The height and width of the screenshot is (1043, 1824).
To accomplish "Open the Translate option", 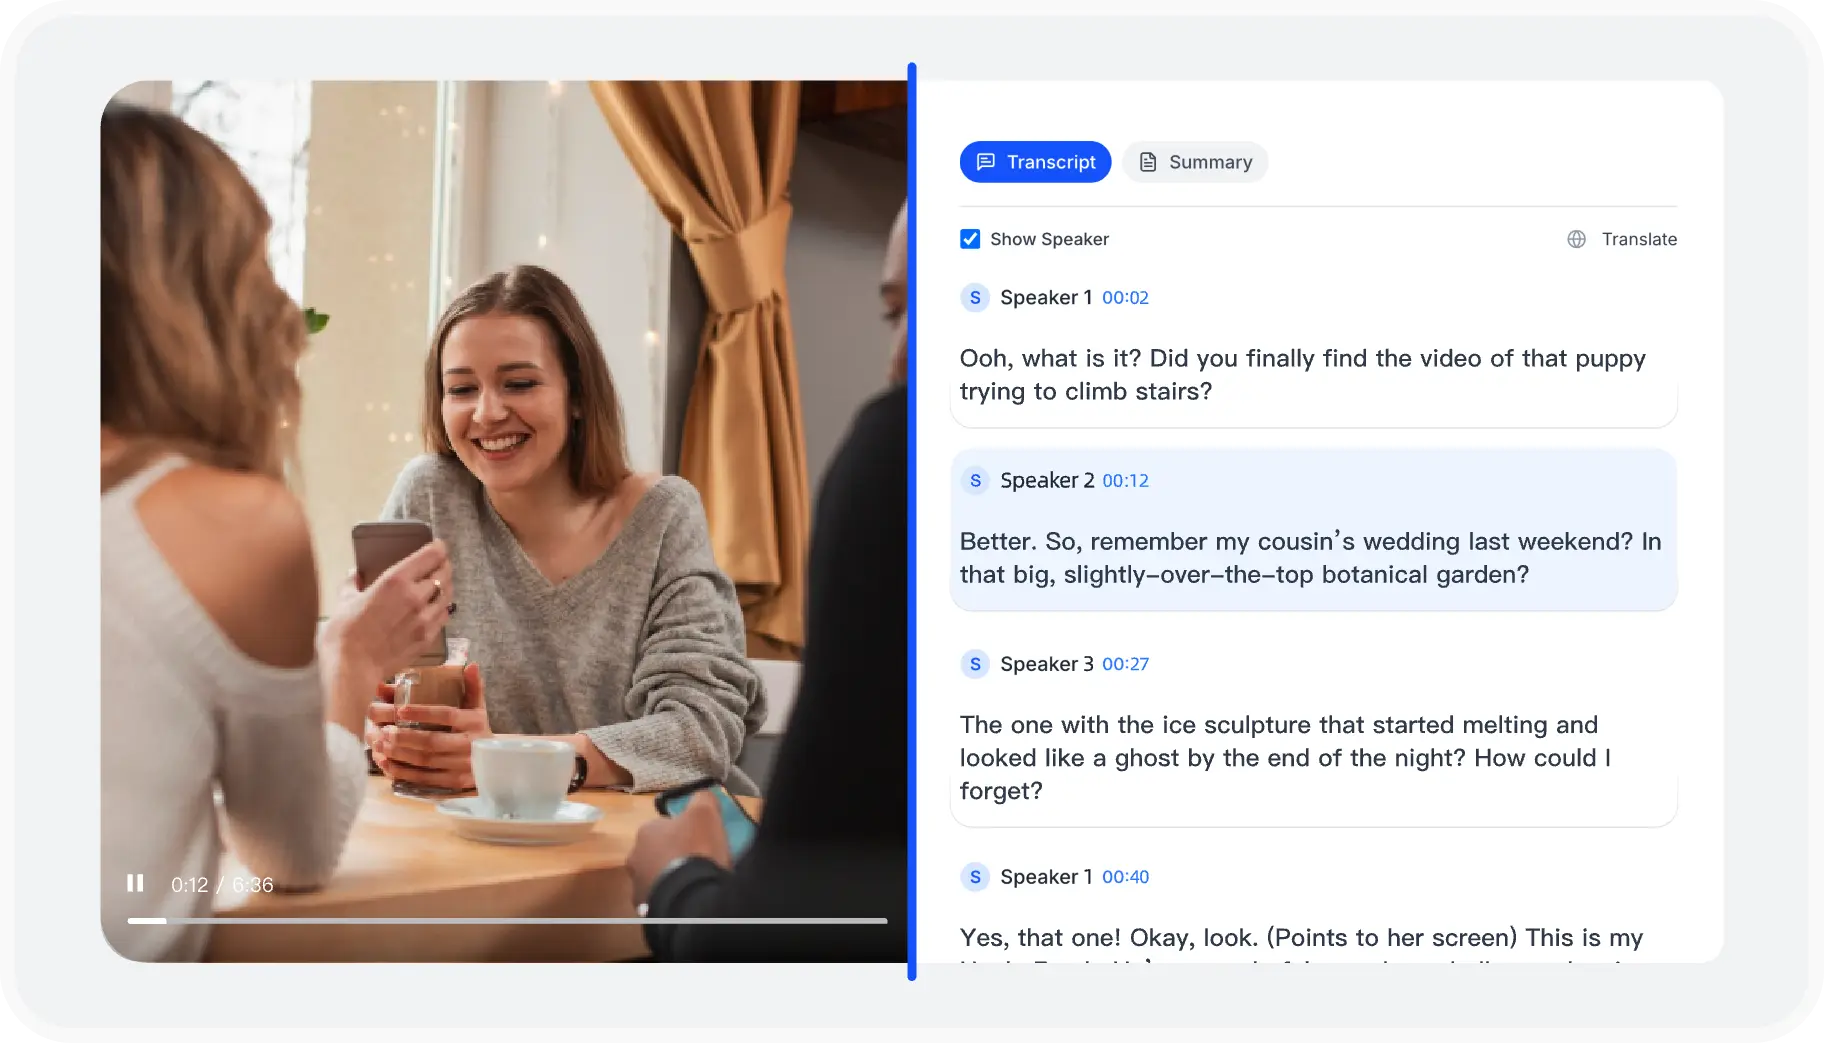I will click(x=1622, y=239).
